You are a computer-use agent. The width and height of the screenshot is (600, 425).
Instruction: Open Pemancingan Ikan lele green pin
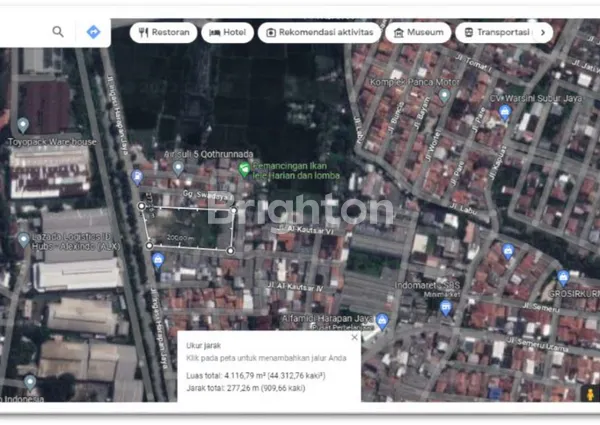[244, 169]
